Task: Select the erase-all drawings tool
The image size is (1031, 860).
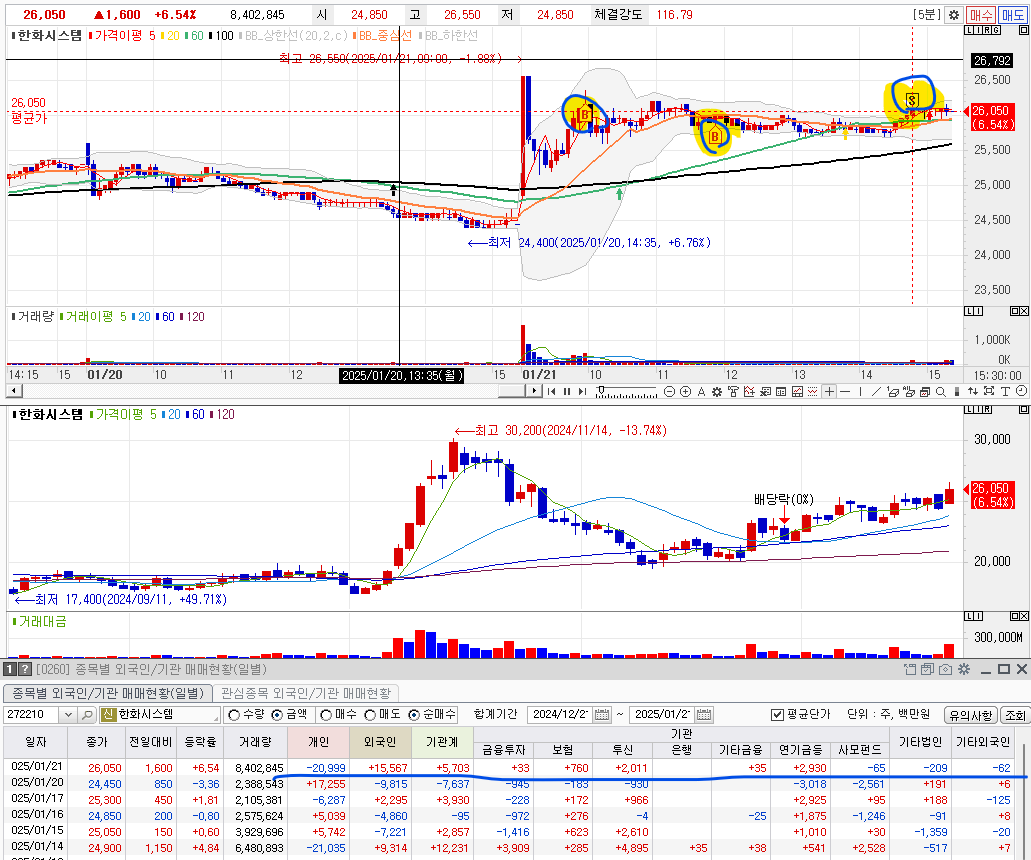Action: [x=909, y=392]
